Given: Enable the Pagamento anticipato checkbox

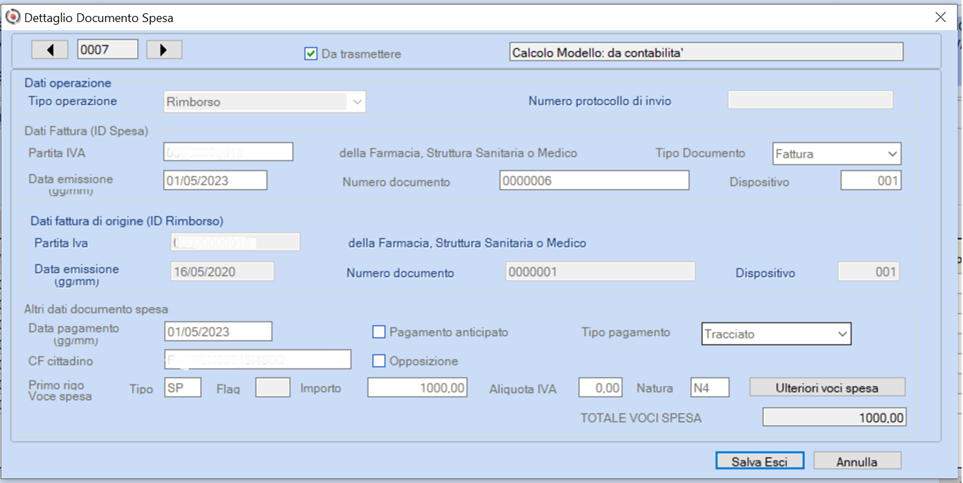Looking at the screenshot, I should [379, 332].
